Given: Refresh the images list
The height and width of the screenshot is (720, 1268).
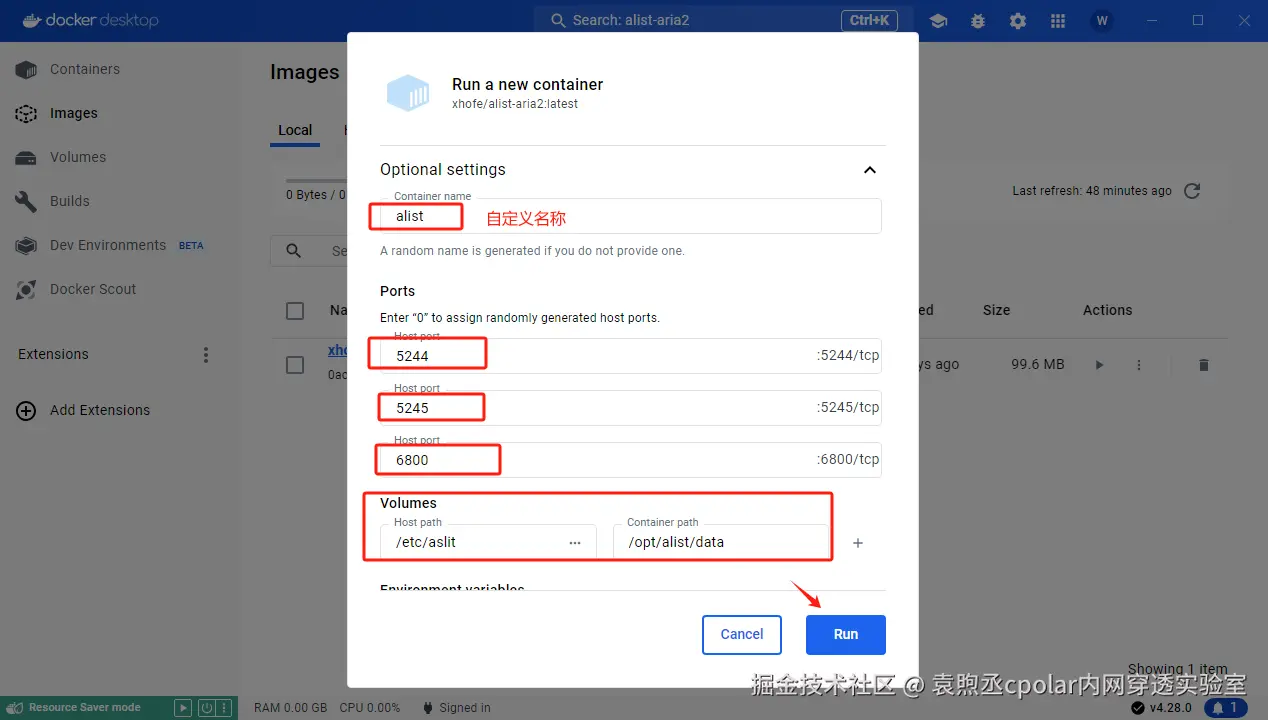Looking at the screenshot, I should [1192, 191].
